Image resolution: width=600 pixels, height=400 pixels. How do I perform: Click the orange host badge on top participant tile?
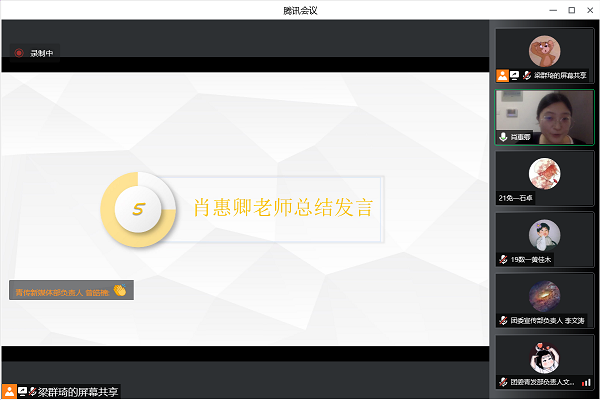click(502, 75)
